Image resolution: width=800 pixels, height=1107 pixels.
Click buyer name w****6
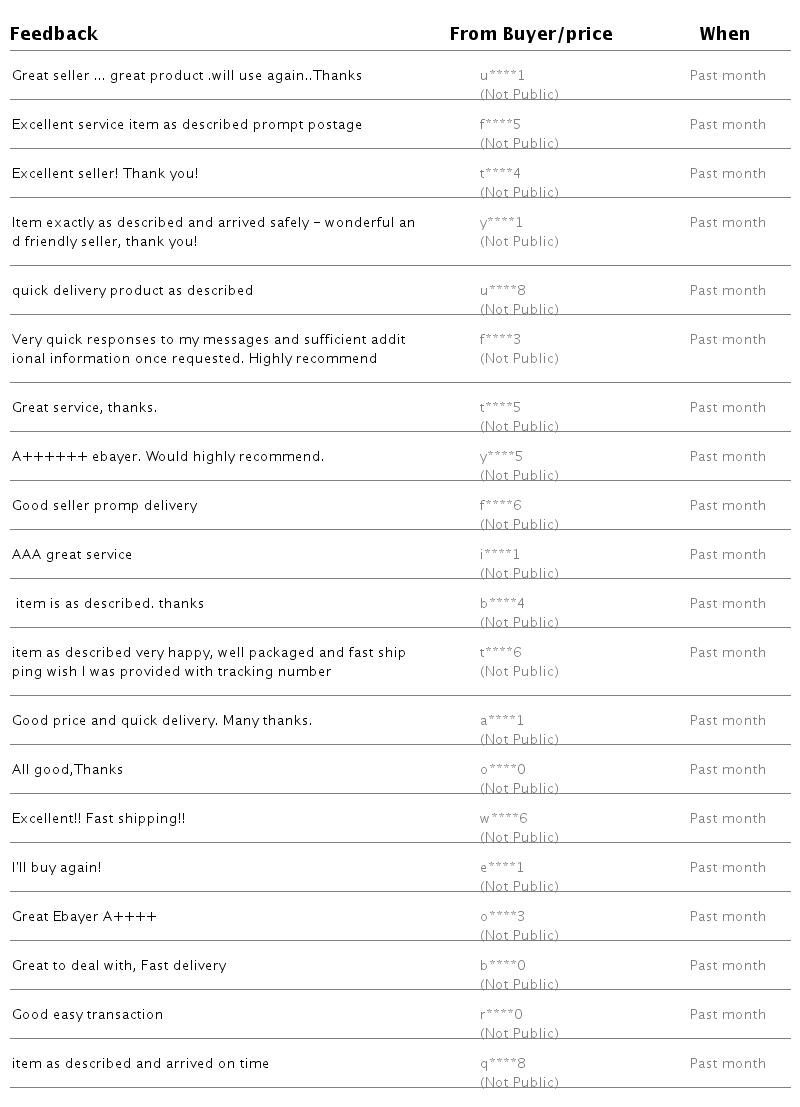click(503, 818)
